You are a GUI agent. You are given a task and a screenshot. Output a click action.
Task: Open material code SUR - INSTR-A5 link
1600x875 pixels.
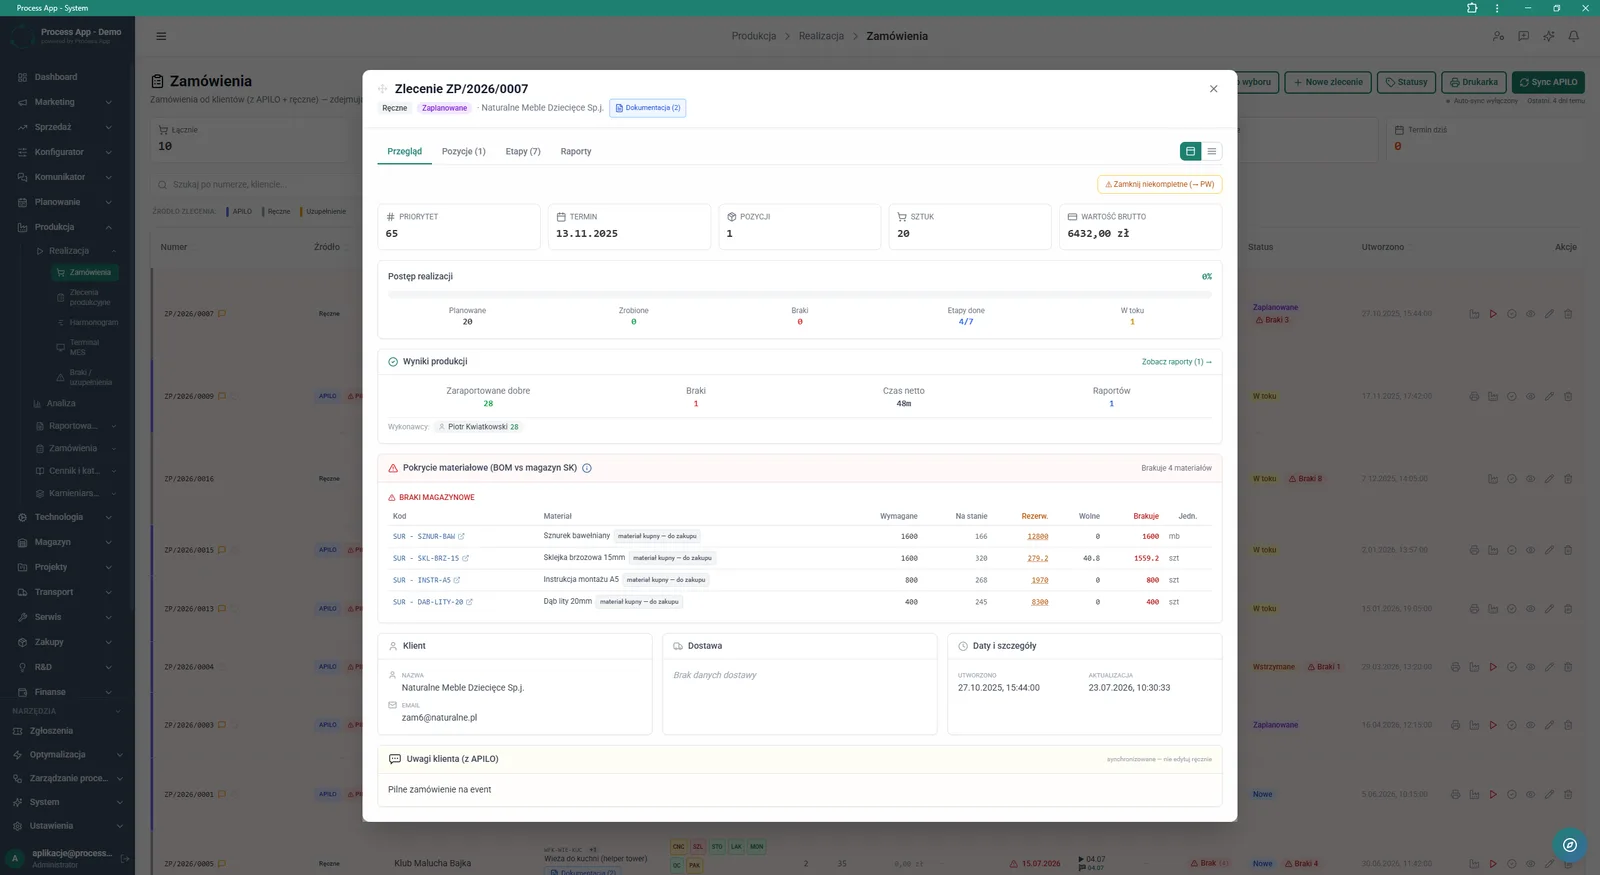pyautogui.click(x=427, y=581)
